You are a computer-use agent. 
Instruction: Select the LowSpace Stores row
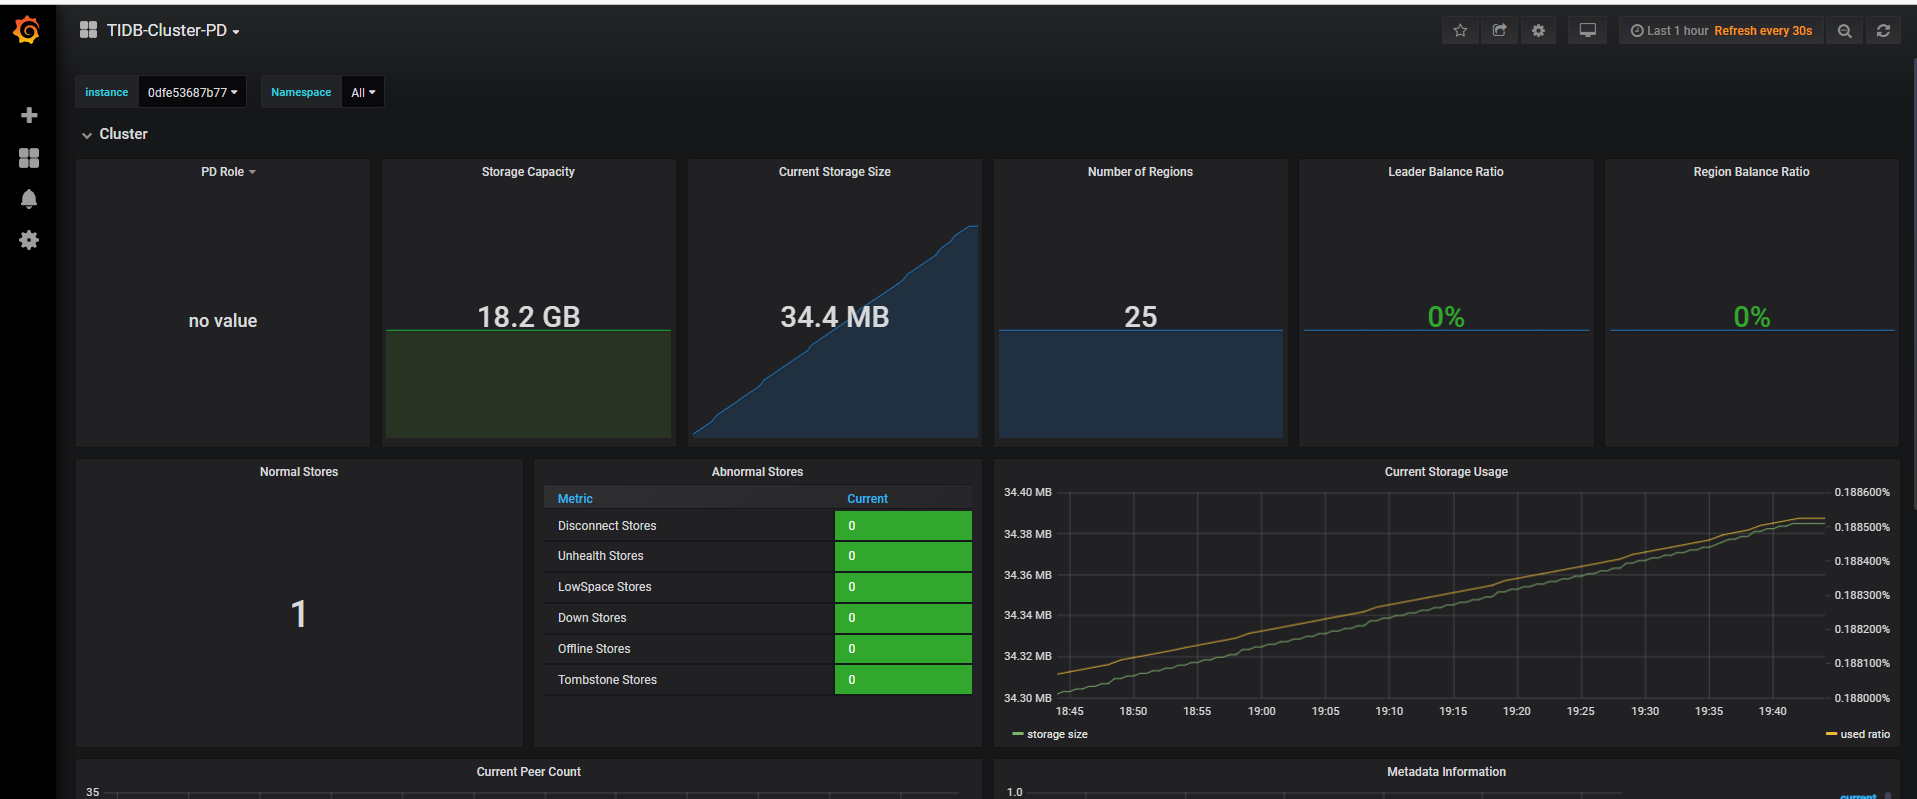click(758, 587)
